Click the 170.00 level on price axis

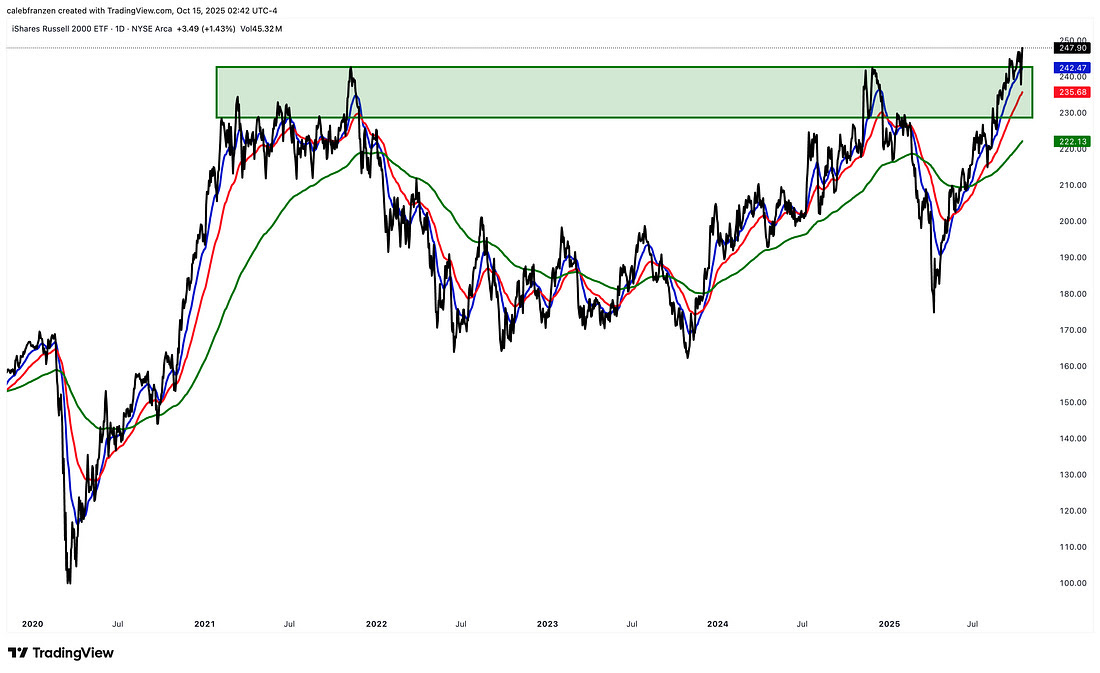click(1072, 330)
